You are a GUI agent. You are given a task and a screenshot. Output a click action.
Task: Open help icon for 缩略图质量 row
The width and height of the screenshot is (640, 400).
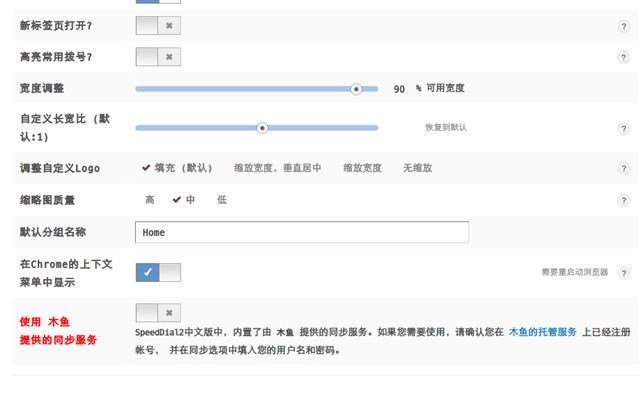click(x=623, y=200)
